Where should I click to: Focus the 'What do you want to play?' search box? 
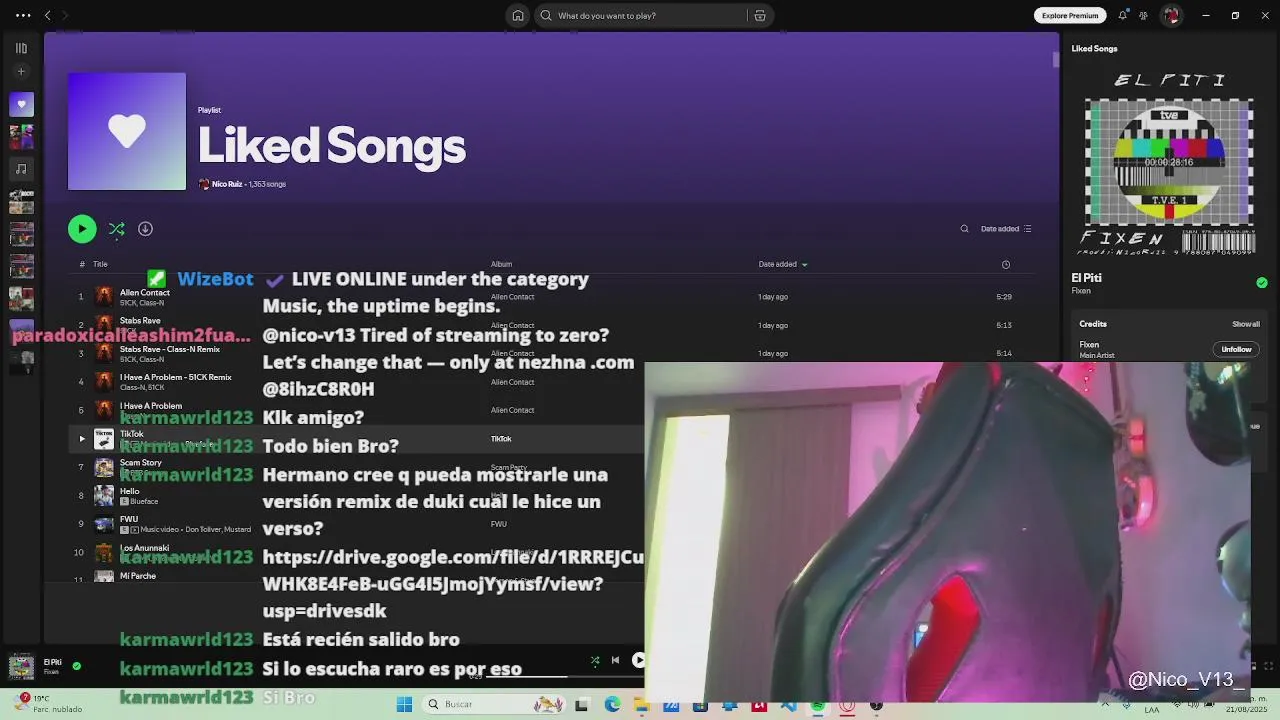point(641,15)
